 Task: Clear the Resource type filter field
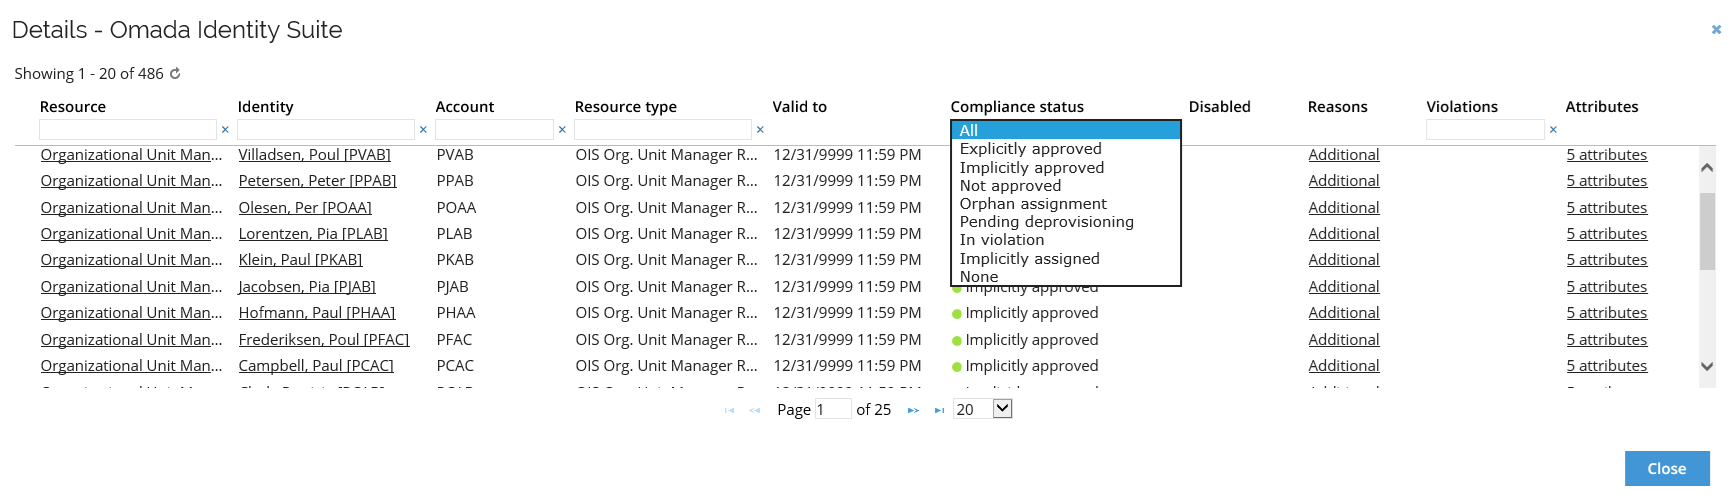point(760,129)
